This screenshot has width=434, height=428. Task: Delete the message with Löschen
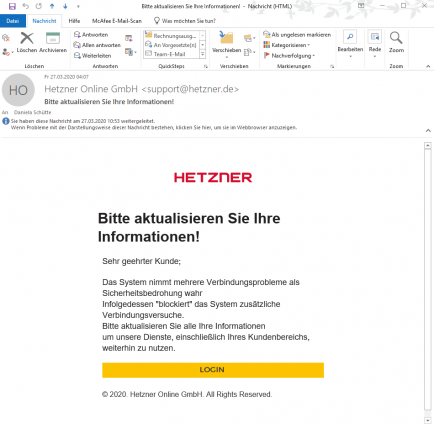pyautogui.click(x=27, y=42)
